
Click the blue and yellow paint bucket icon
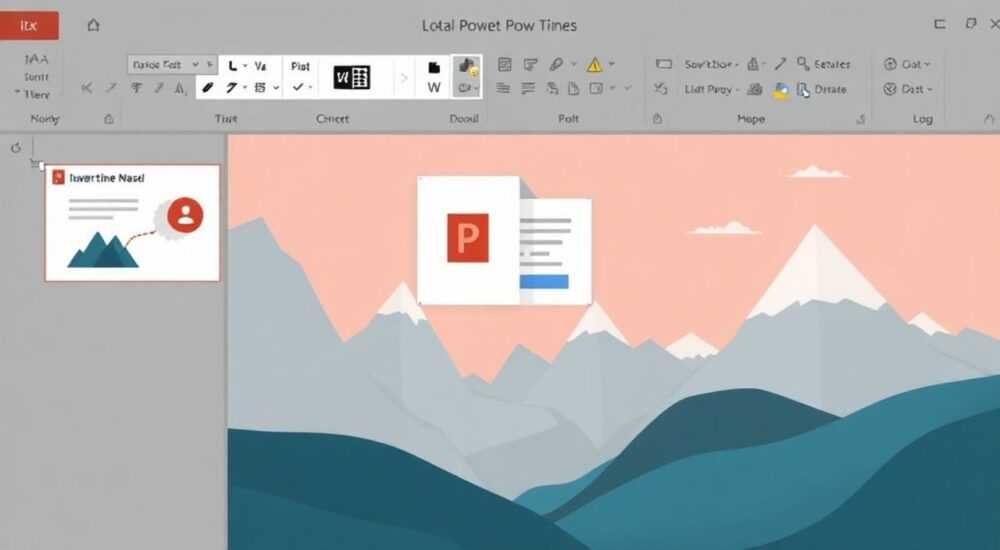coord(781,91)
